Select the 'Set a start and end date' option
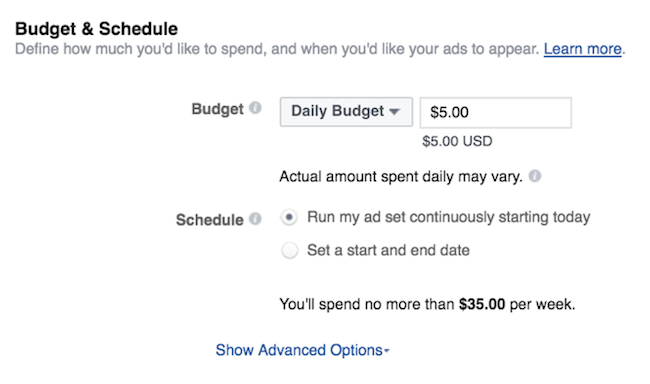Viewport: 650px width, 384px height. tap(289, 250)
